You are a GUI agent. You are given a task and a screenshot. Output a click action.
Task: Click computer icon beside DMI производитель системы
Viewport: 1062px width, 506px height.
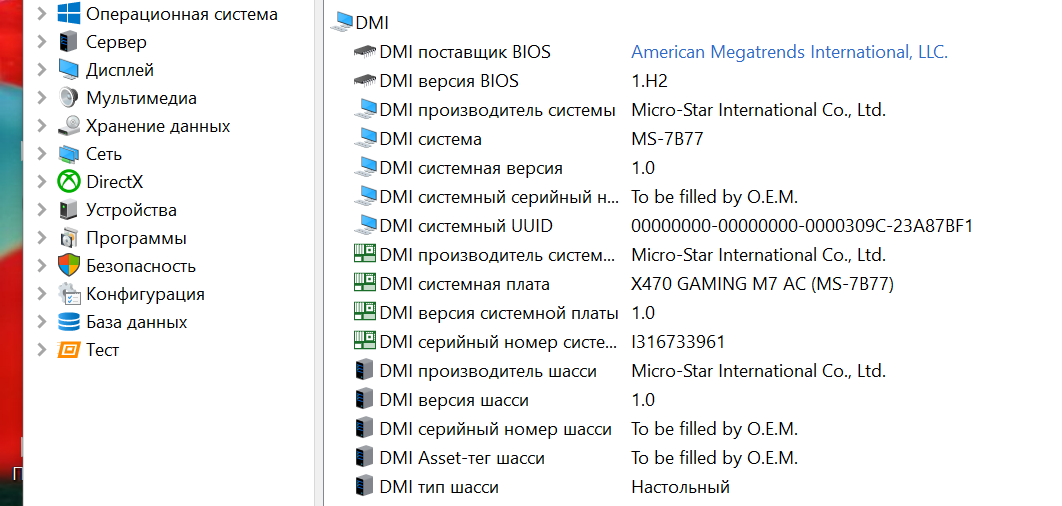(365, 110)
